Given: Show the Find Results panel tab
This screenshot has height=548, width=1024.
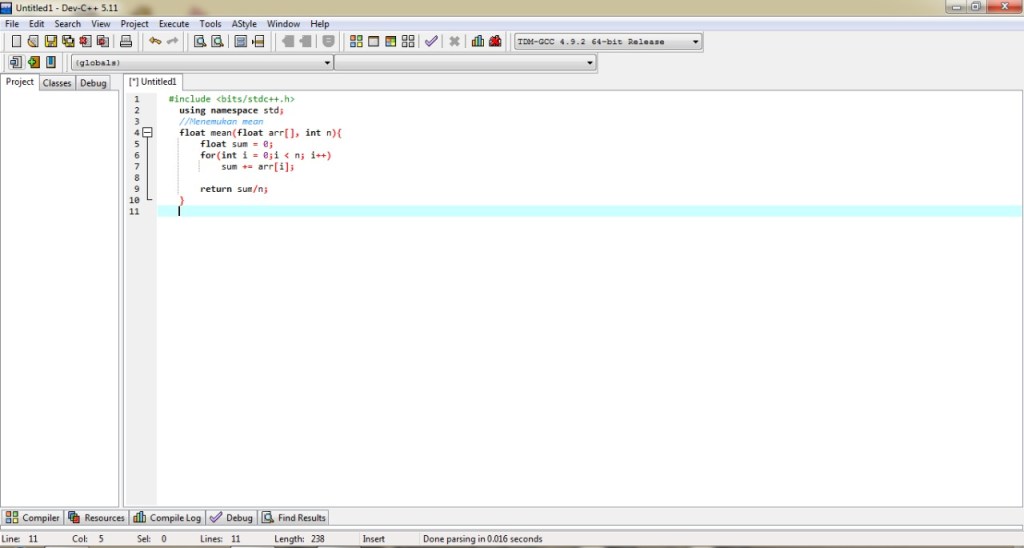Looking at the screenshot, I should [x=294, y=518].
